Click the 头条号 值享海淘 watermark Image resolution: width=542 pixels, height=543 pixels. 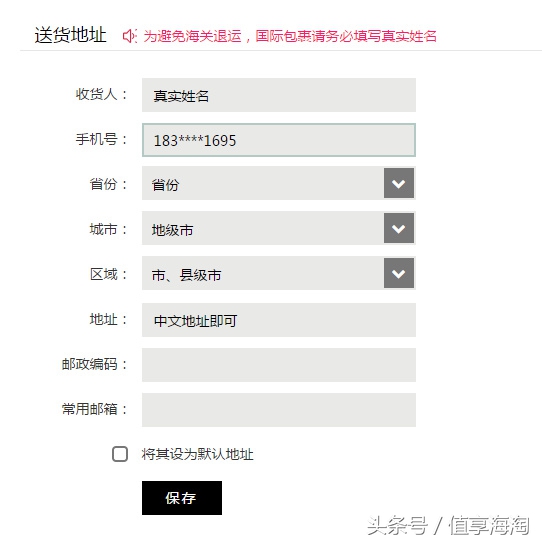(x=448, y=525)
